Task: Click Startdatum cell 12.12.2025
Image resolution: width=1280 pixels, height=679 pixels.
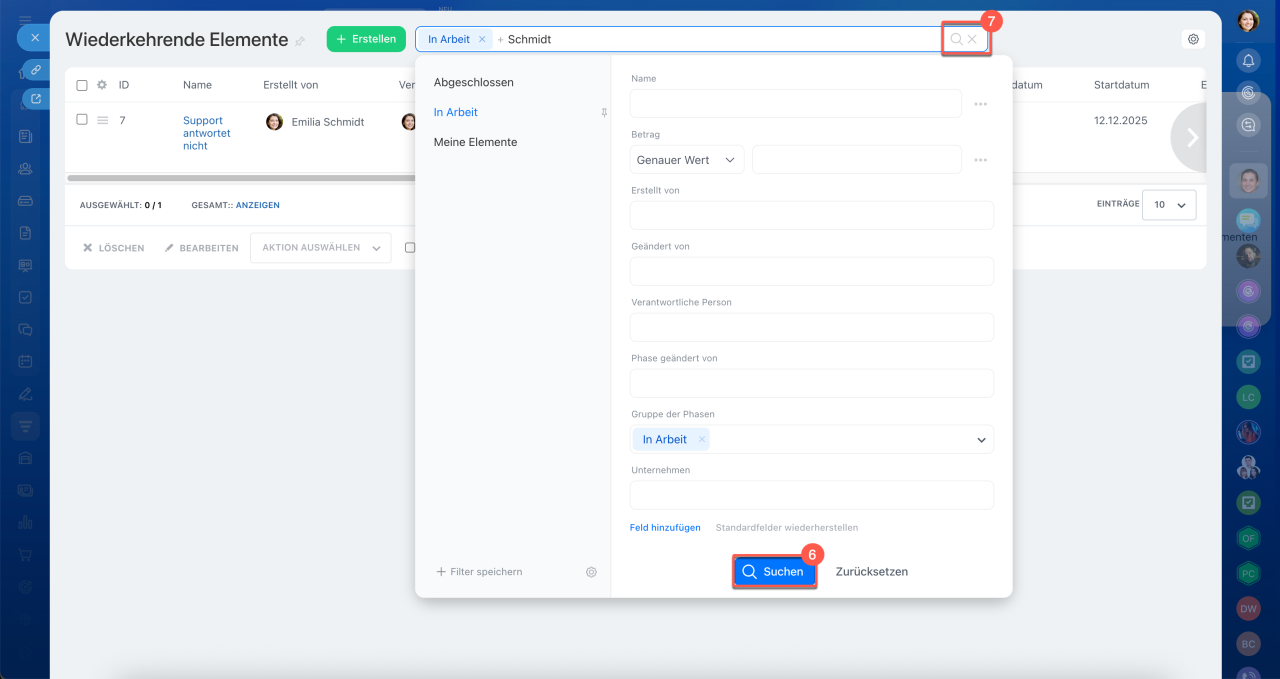Action: pos(1121,120)
